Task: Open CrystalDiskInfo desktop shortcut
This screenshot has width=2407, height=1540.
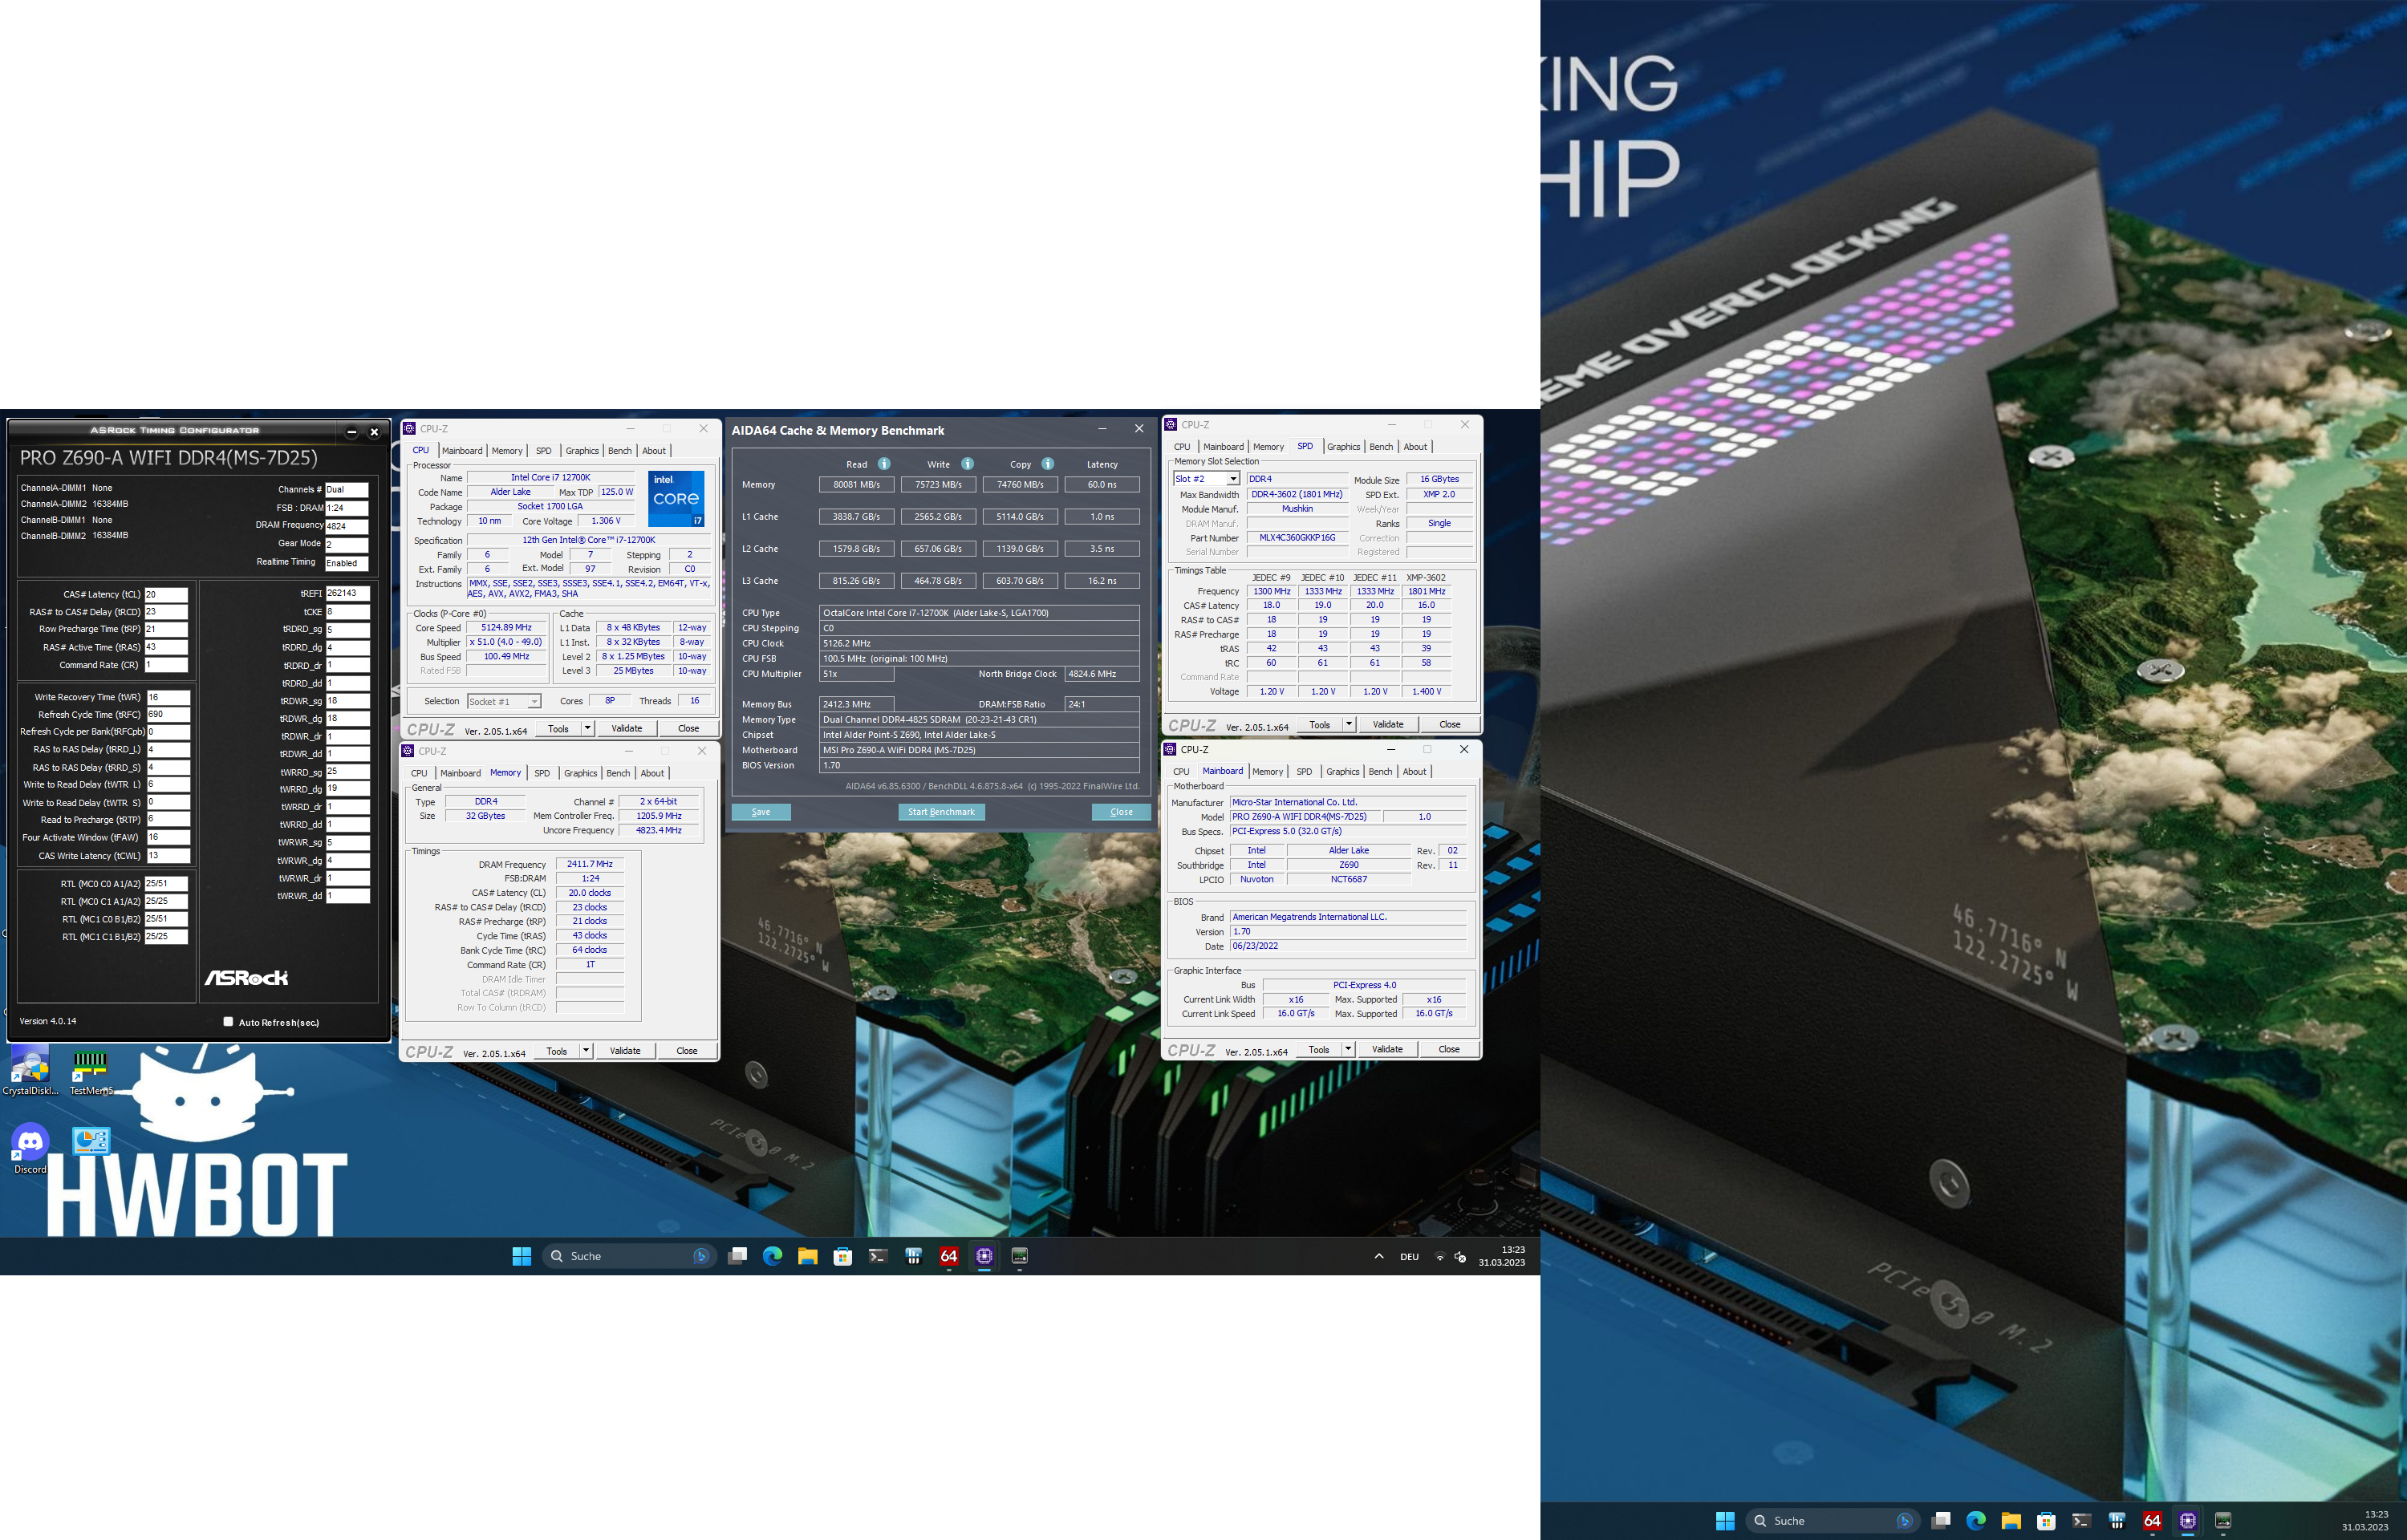Action: [30, 1069]
